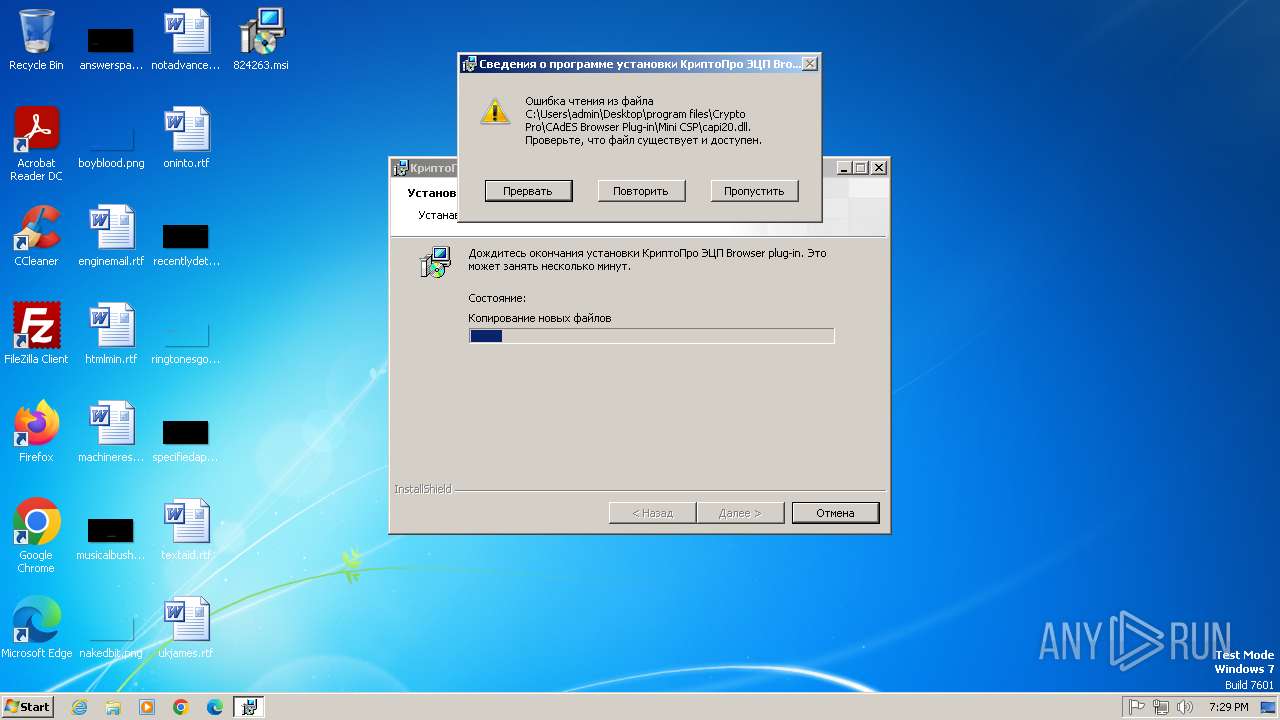Close the error dialog window

click(x=810, y=64)
